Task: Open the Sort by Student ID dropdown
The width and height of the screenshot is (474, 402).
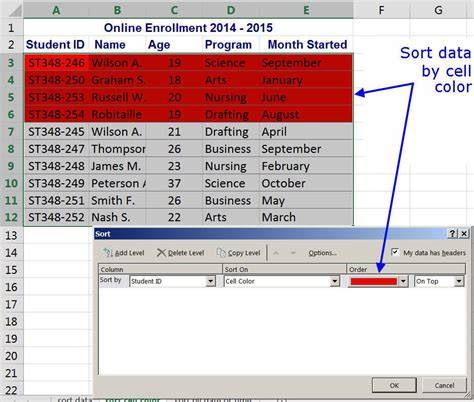Action: [x=211, y=281]
